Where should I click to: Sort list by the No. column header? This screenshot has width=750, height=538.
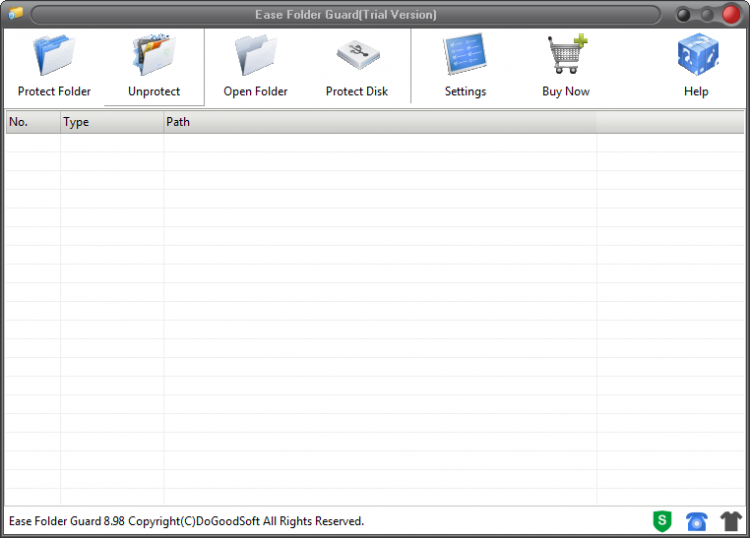point(33,122)
